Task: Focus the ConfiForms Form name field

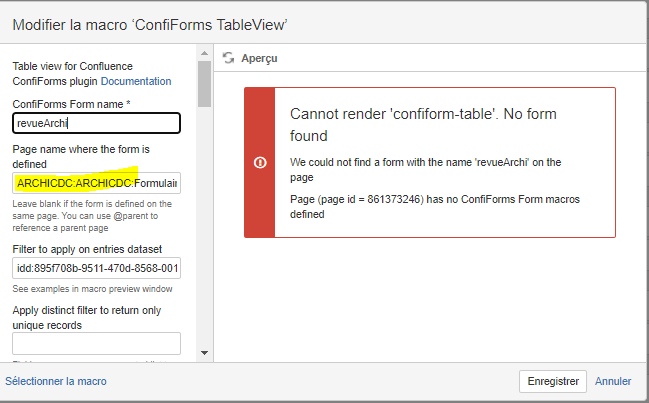Action: pos(96,123)
